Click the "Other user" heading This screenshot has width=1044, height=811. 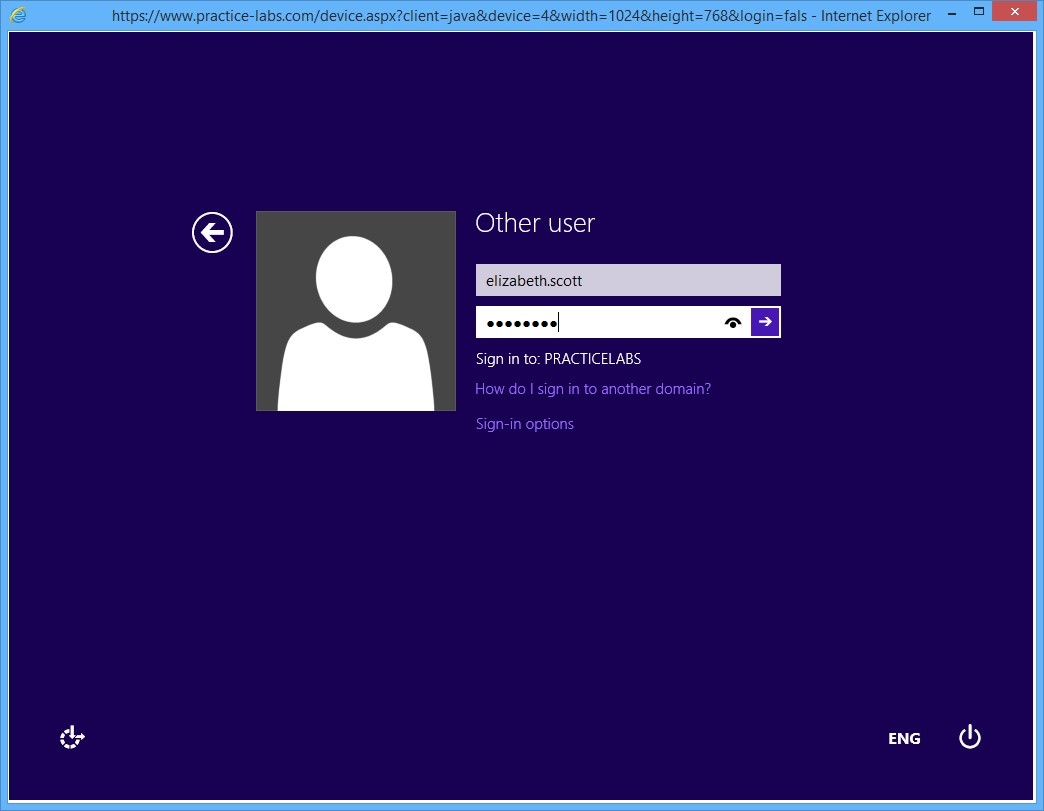(x=535, y=223)
